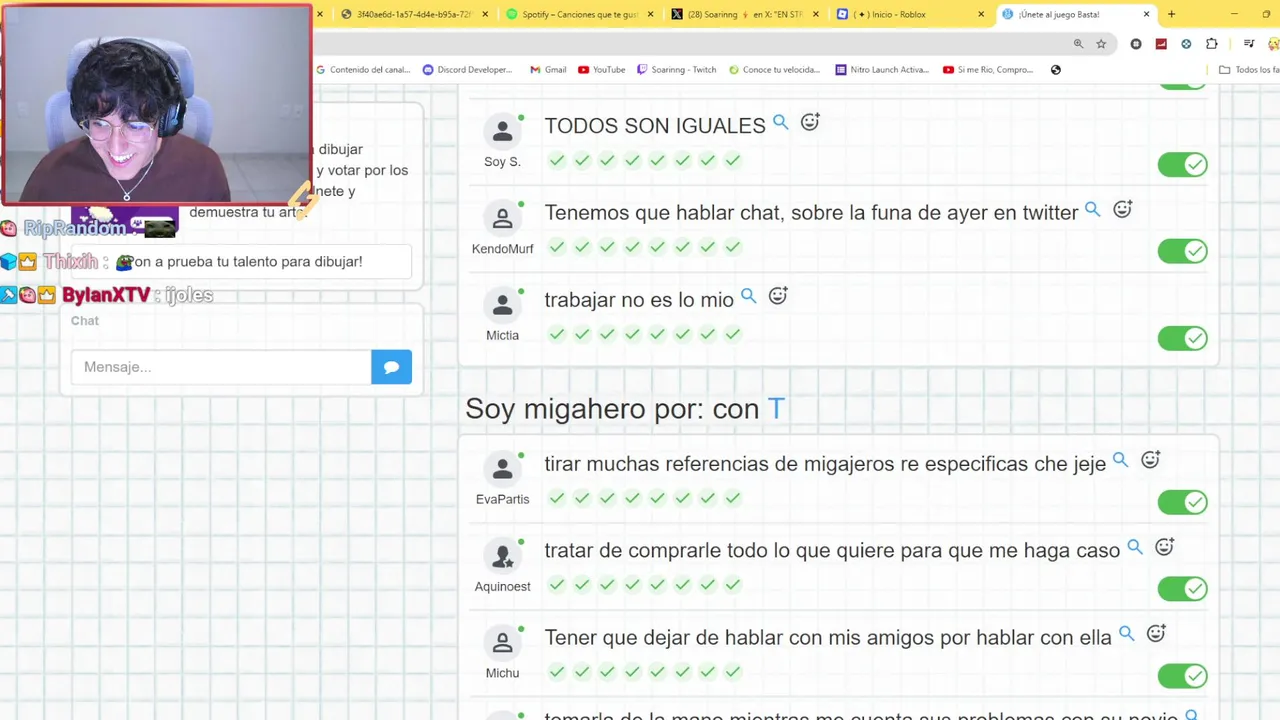React to EvaPartis migajeros answer
This screenshot has width=1280, height=720.
pyautogui.click(x=1150, y=460)
